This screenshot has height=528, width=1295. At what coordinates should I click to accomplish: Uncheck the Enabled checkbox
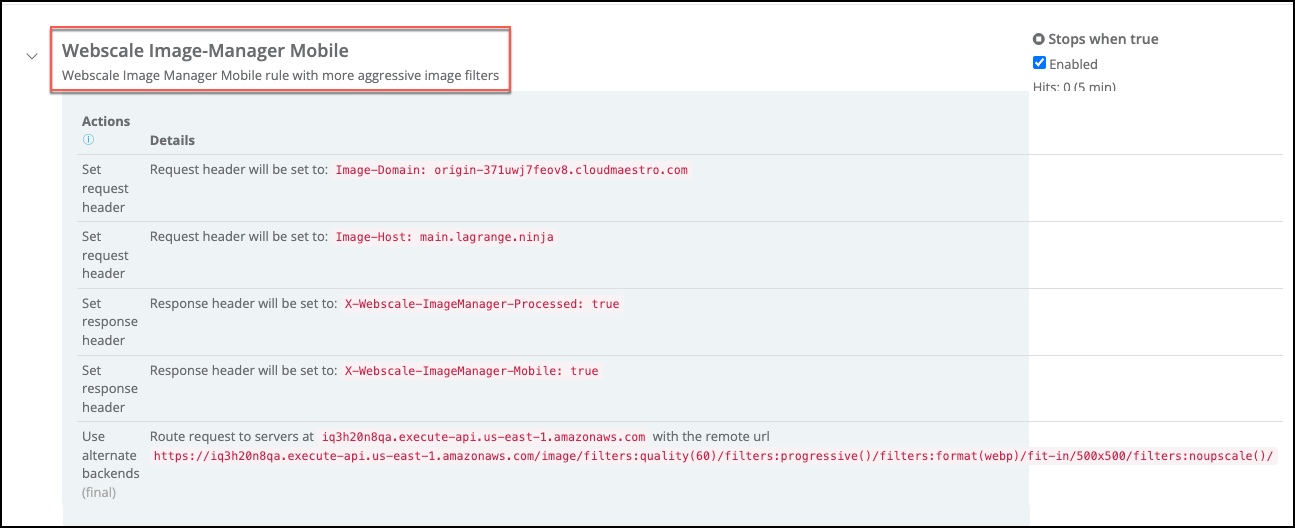click(x=1039, y=63)
